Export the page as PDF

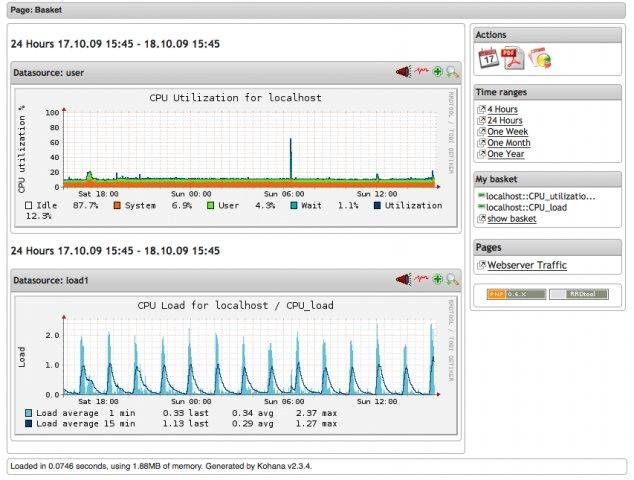tap(513, 59)
